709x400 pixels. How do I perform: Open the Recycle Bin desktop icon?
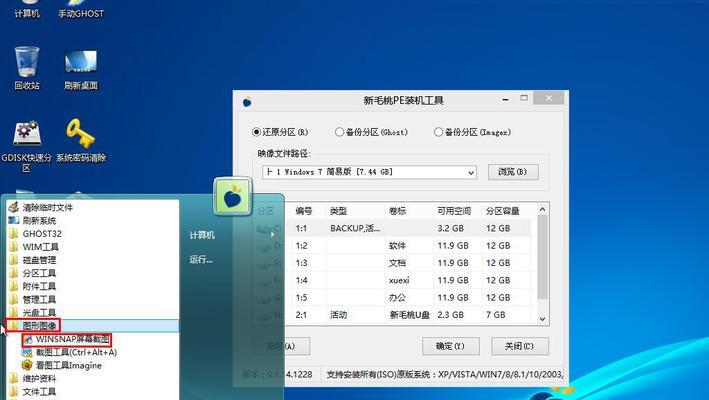pos(27,68)
